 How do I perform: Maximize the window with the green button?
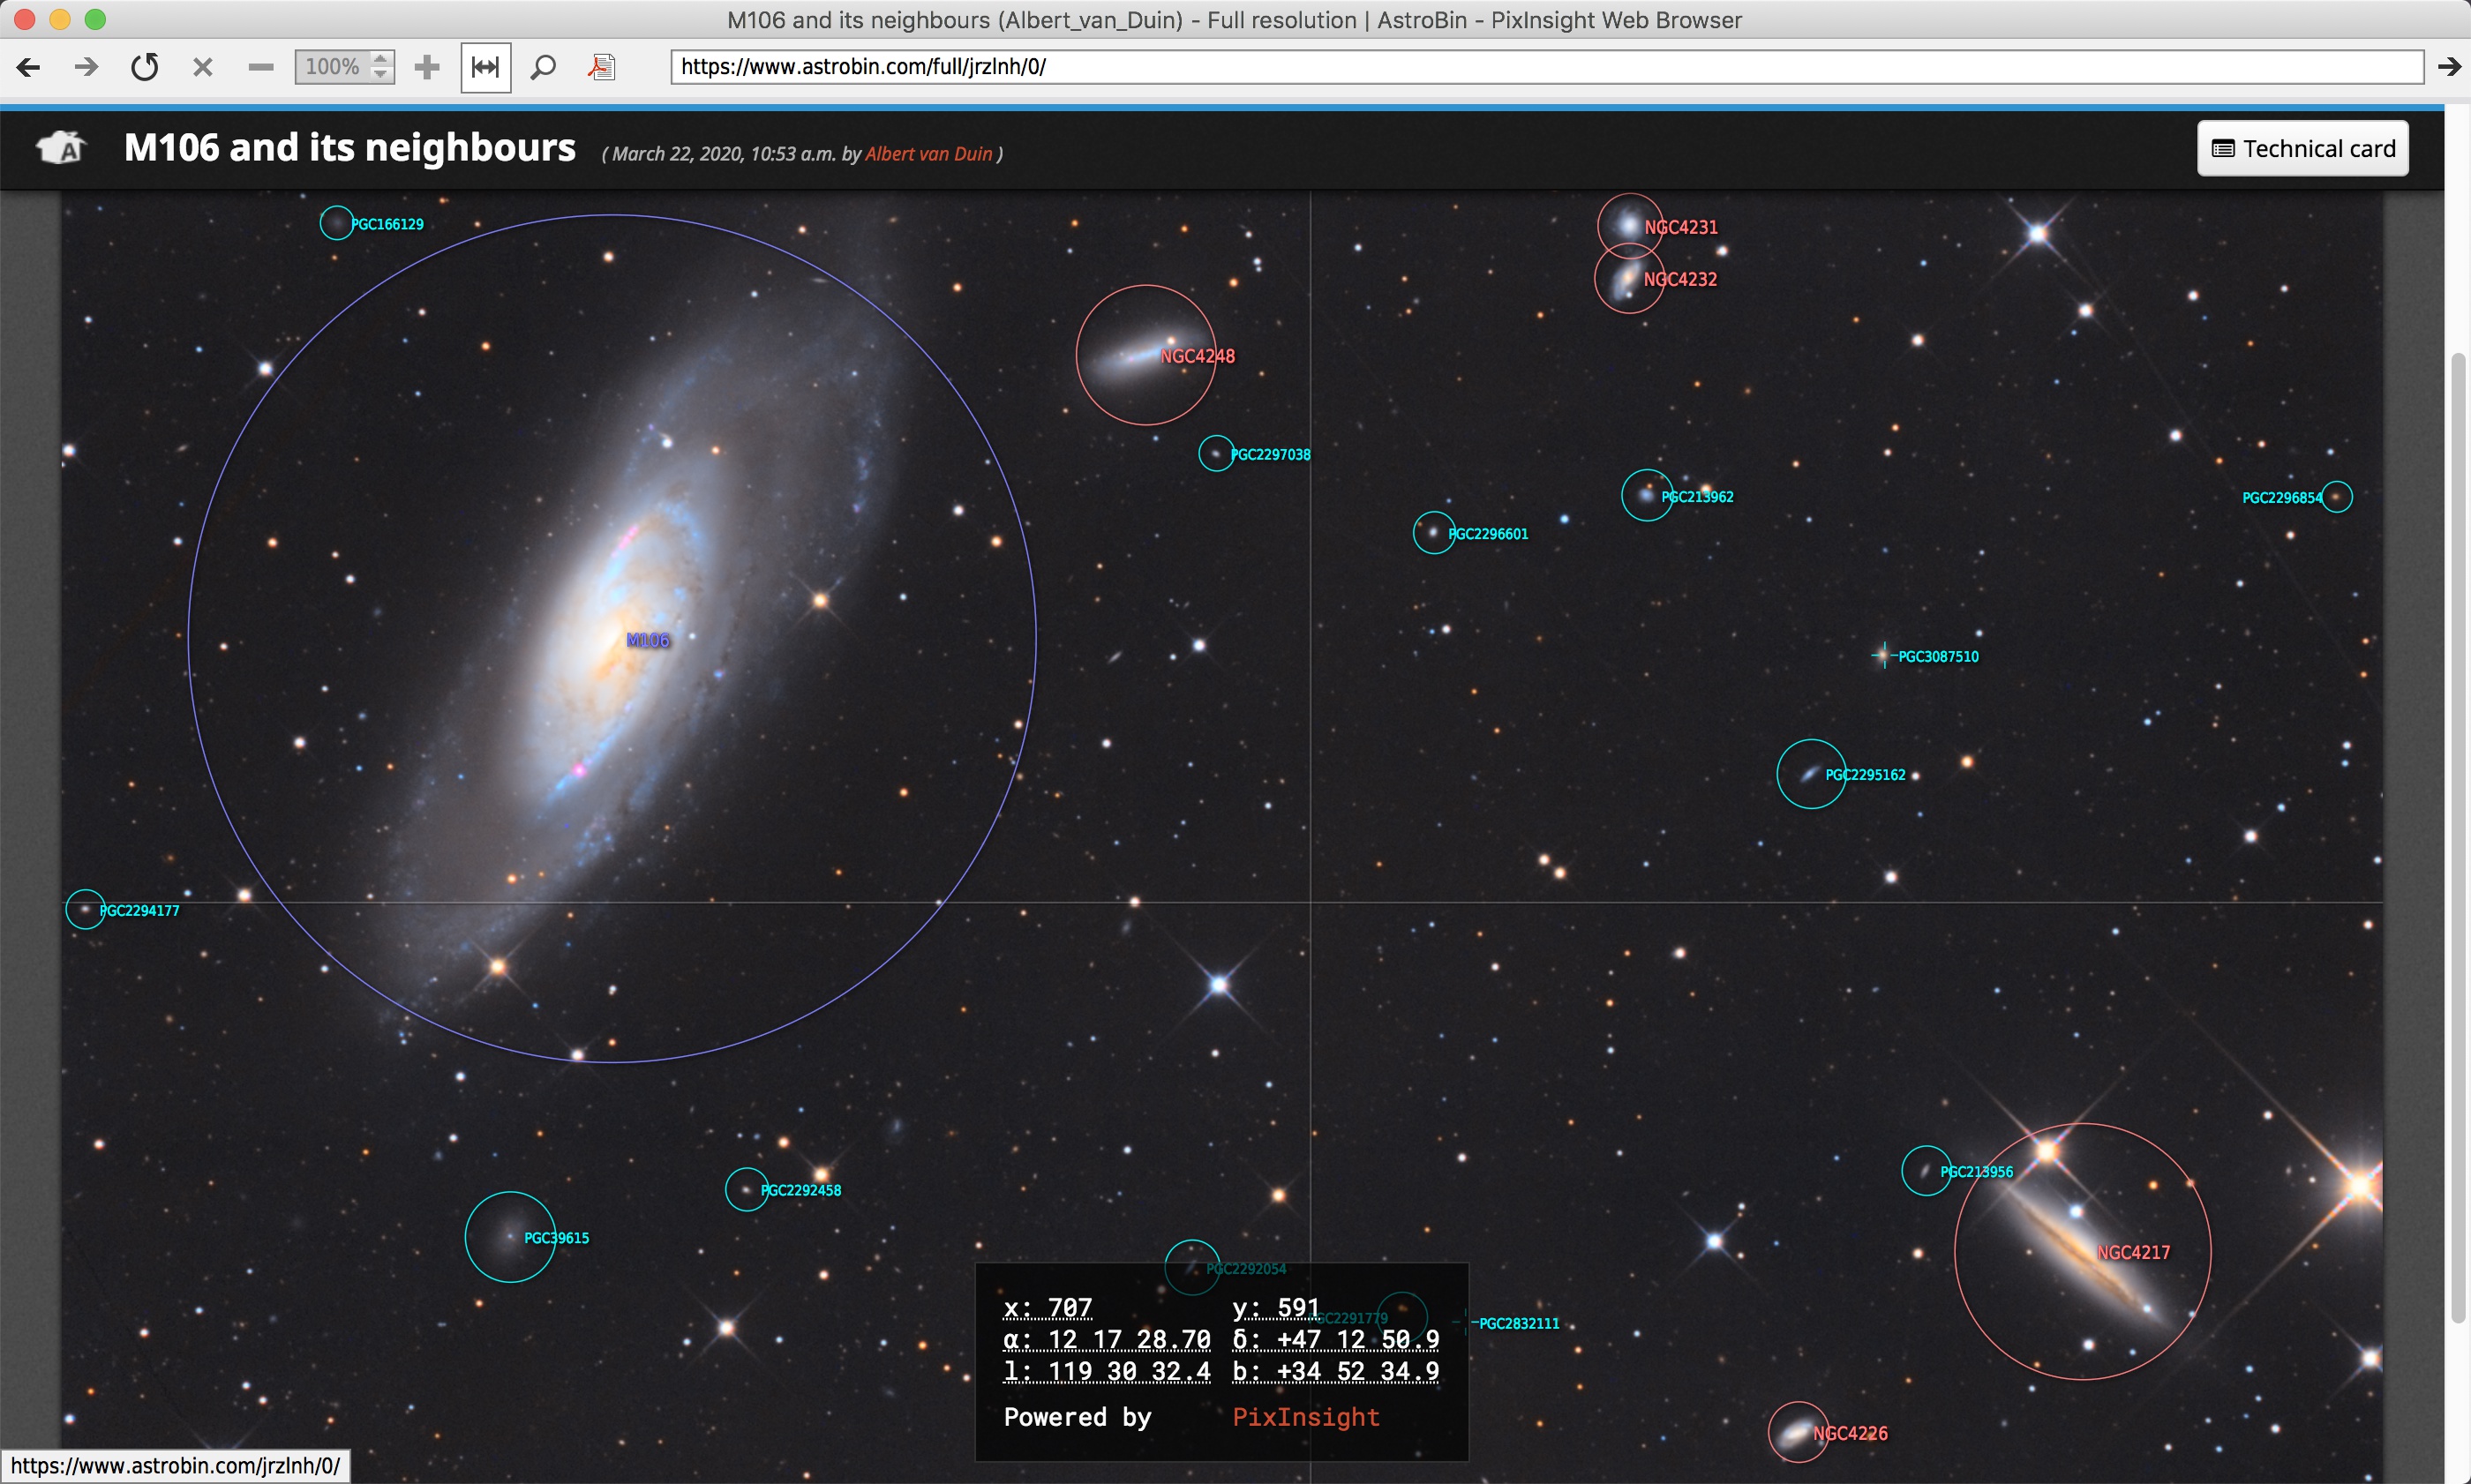[95, 19]
